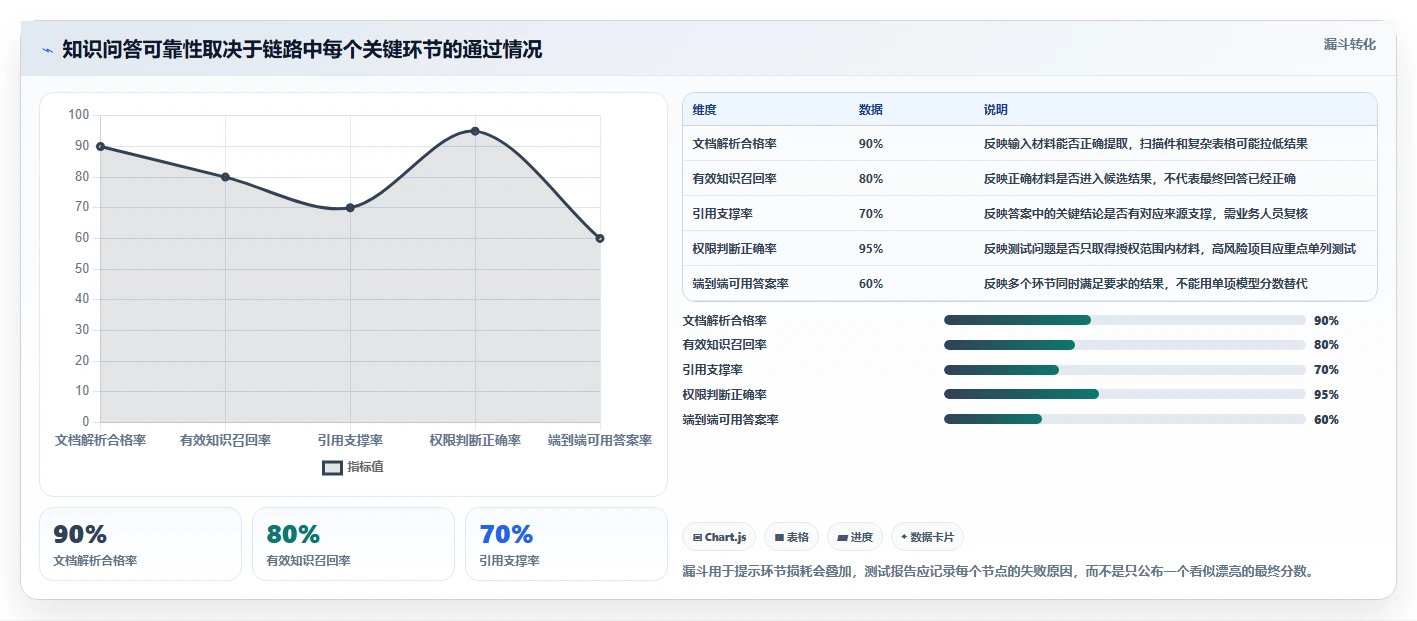Select the 有效知识召回率 table row name
This screenshot has height=621, width=1417.
click(735, 179)
